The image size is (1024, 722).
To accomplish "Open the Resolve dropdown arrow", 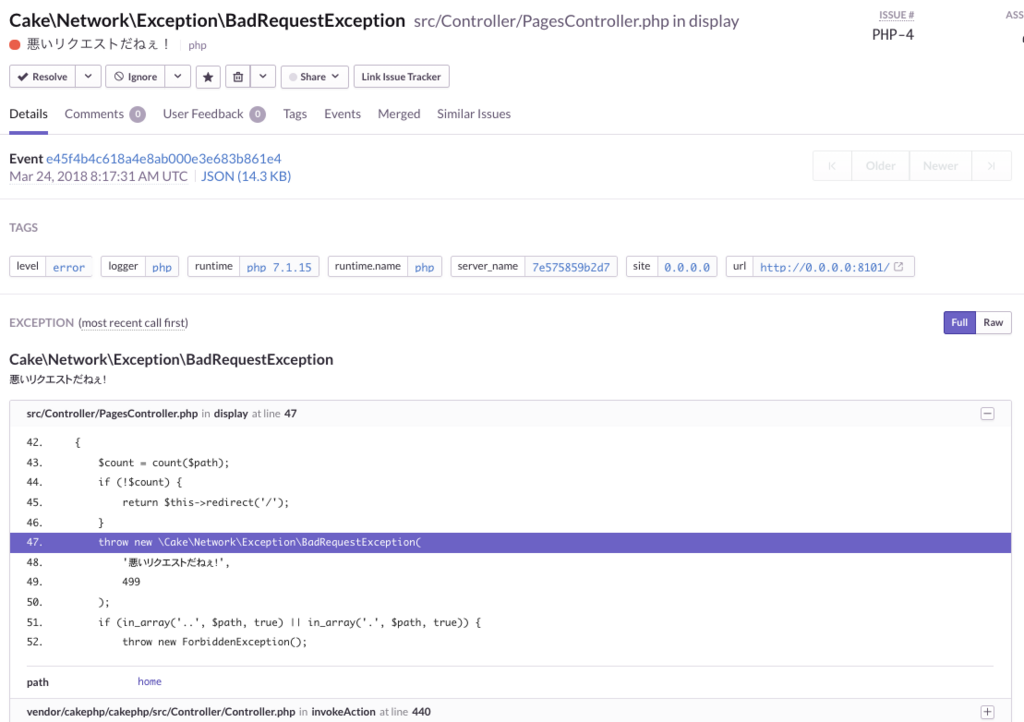I will (x=88, y=76).
